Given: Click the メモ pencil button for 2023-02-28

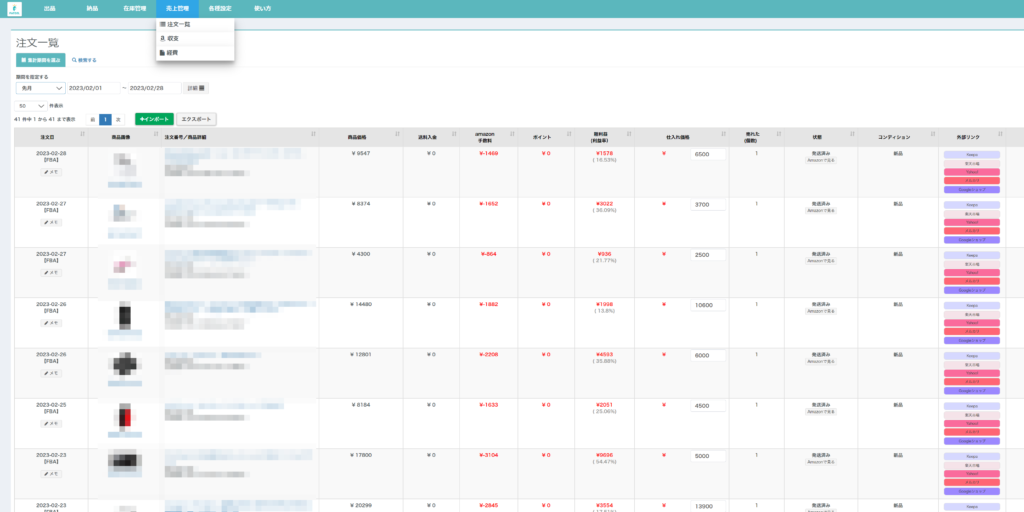Looking at the screenshot, I should coord(51,172).
